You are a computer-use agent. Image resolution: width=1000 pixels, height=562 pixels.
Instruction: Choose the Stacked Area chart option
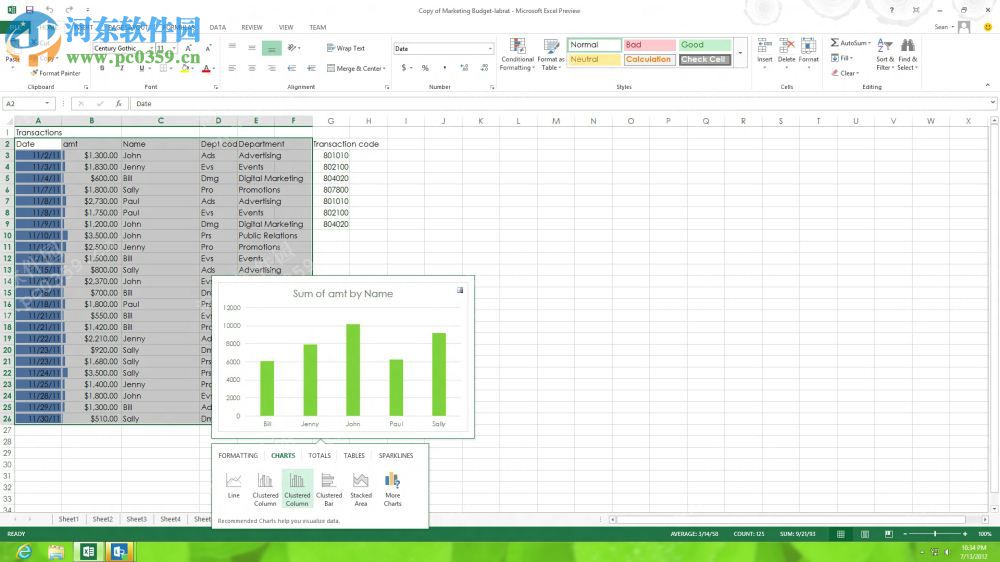360,489
